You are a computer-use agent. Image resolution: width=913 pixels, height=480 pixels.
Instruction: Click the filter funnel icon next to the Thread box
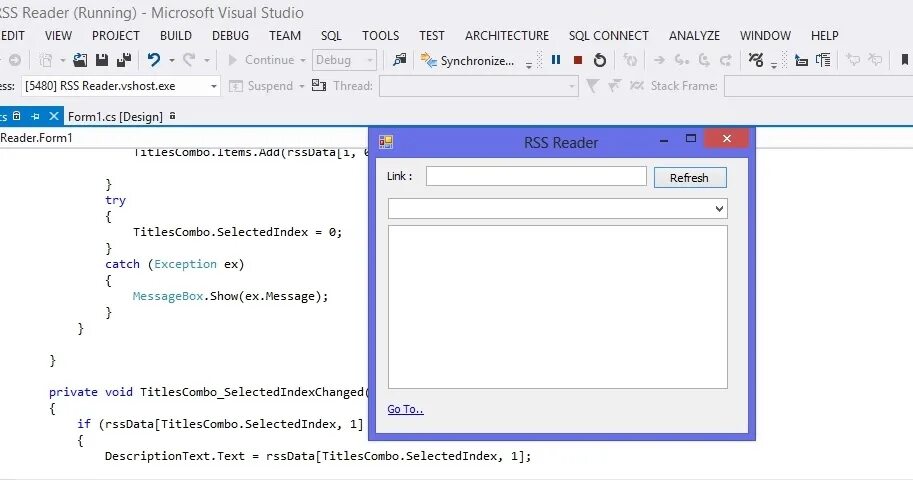[592, 86]
